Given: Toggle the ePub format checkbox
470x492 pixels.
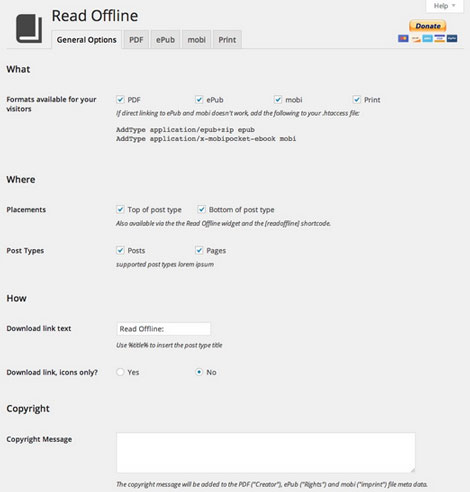Looking at the screenshot, I should pyautogui.click(x=199, y=99).
